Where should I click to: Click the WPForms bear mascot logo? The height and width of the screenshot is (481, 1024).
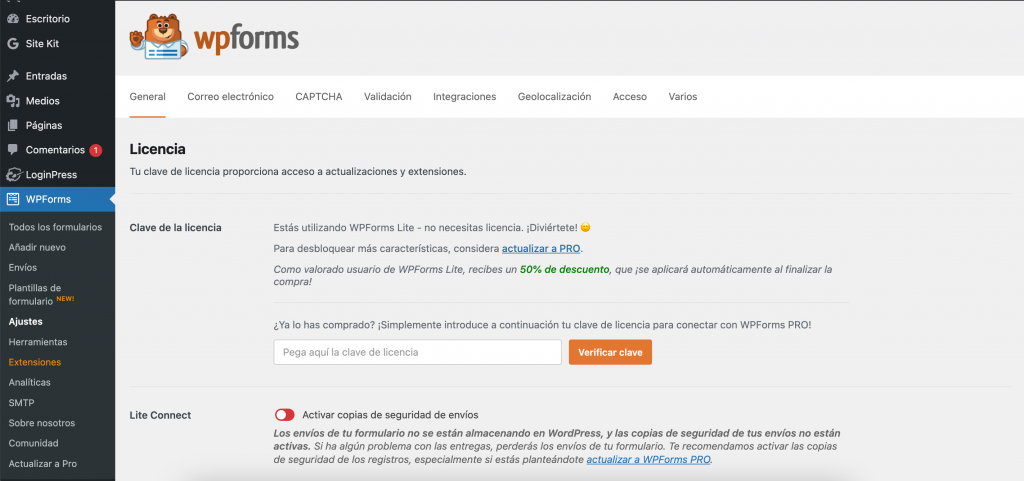pos(158,39)
